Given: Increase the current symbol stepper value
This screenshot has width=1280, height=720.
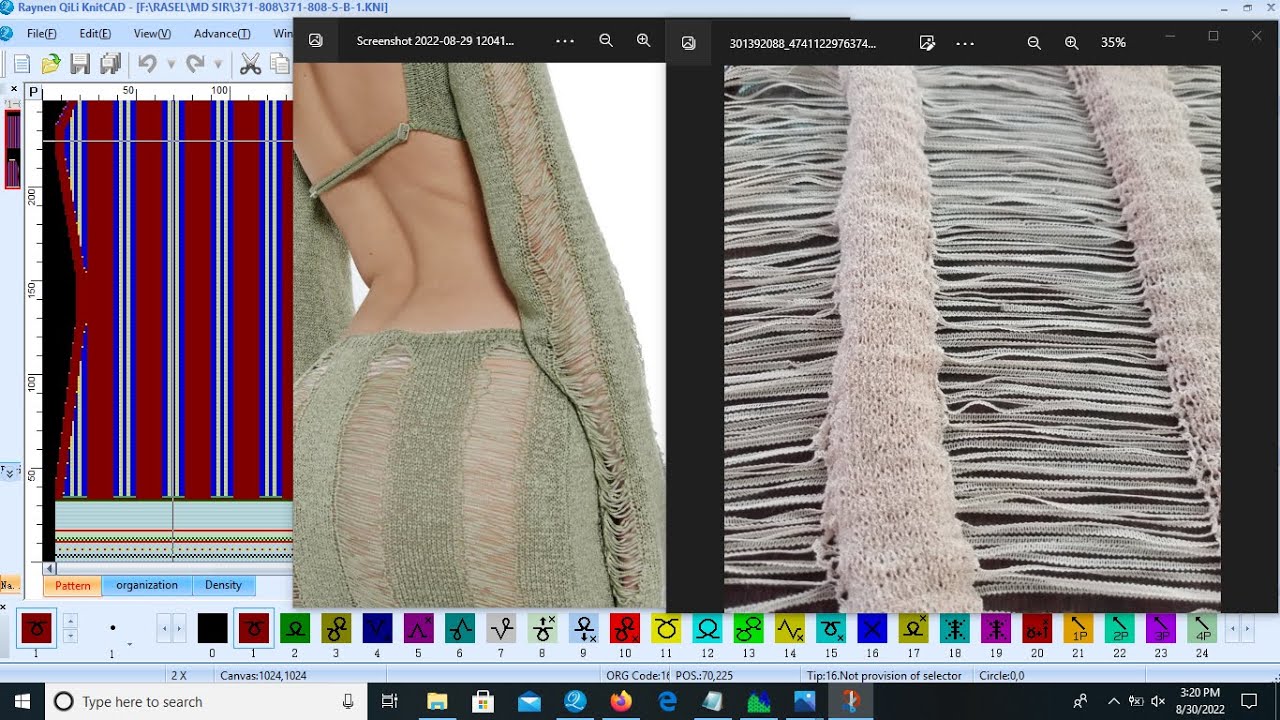Looking at the screenshot, I should (x=70, y=621).
